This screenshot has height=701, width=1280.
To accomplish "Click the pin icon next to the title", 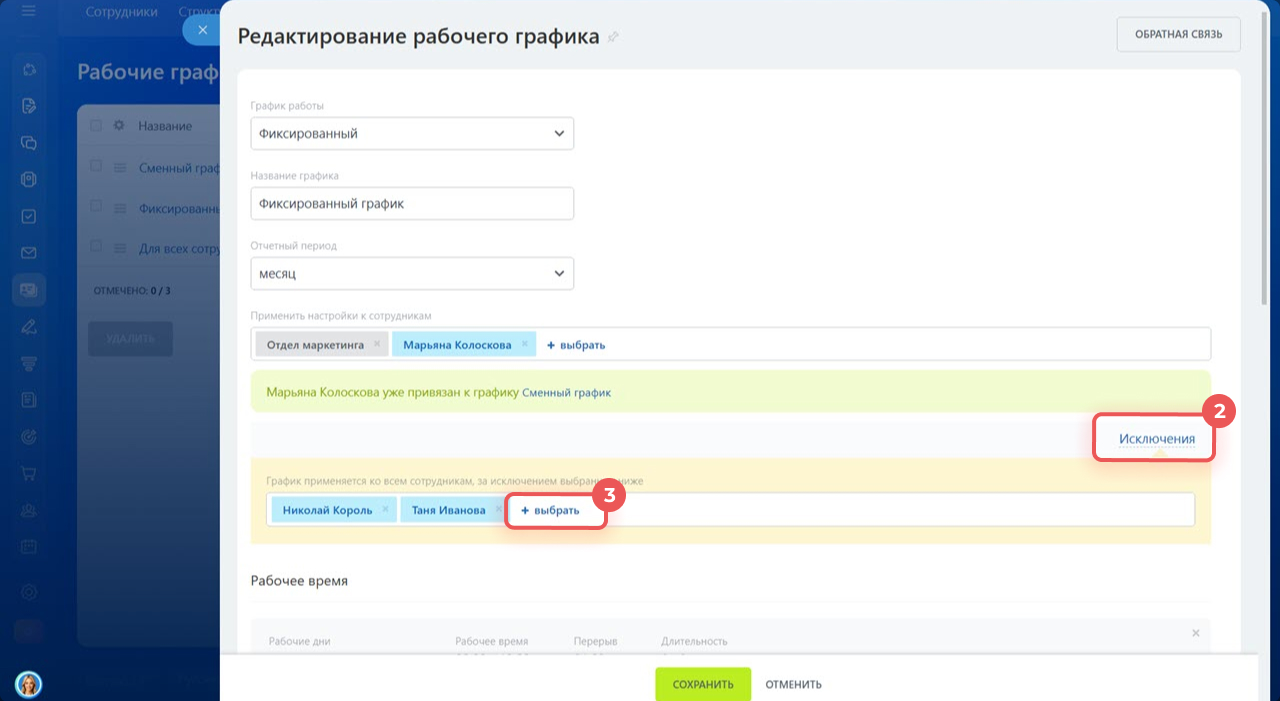I will pyautogui.click(x=613, y=38).
